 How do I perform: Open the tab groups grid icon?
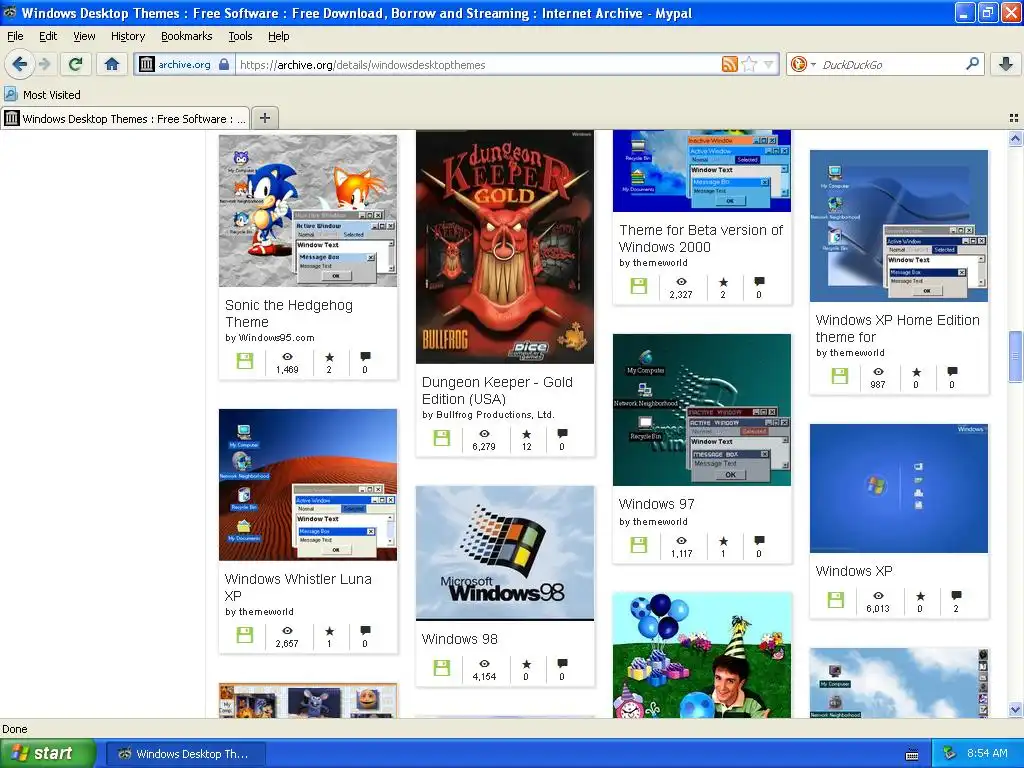click(1013, 118)
